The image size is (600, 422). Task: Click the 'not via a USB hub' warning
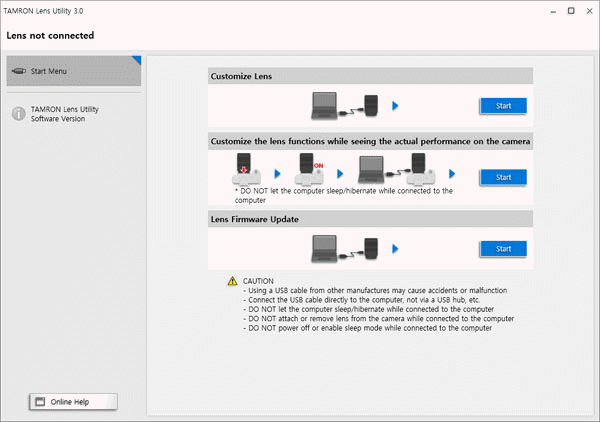tap(362, 300)
